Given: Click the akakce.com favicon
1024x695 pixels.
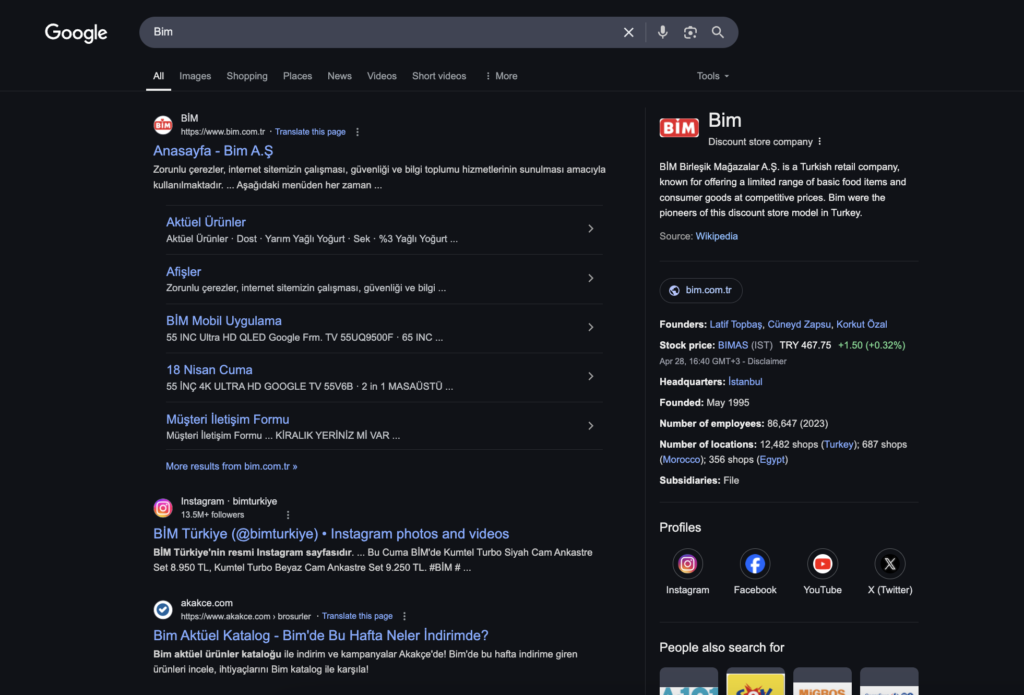Looking at the screenshot, I should pos(163,609).
